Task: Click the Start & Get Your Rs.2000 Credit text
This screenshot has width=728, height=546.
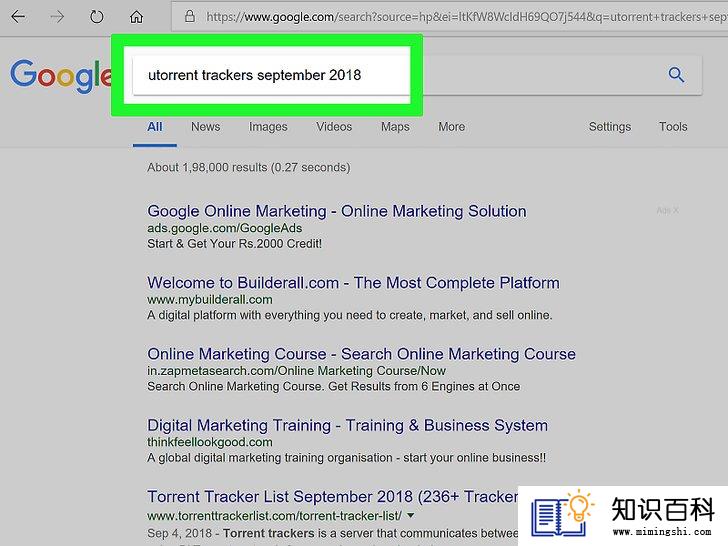Action: (x=234, y=244)
